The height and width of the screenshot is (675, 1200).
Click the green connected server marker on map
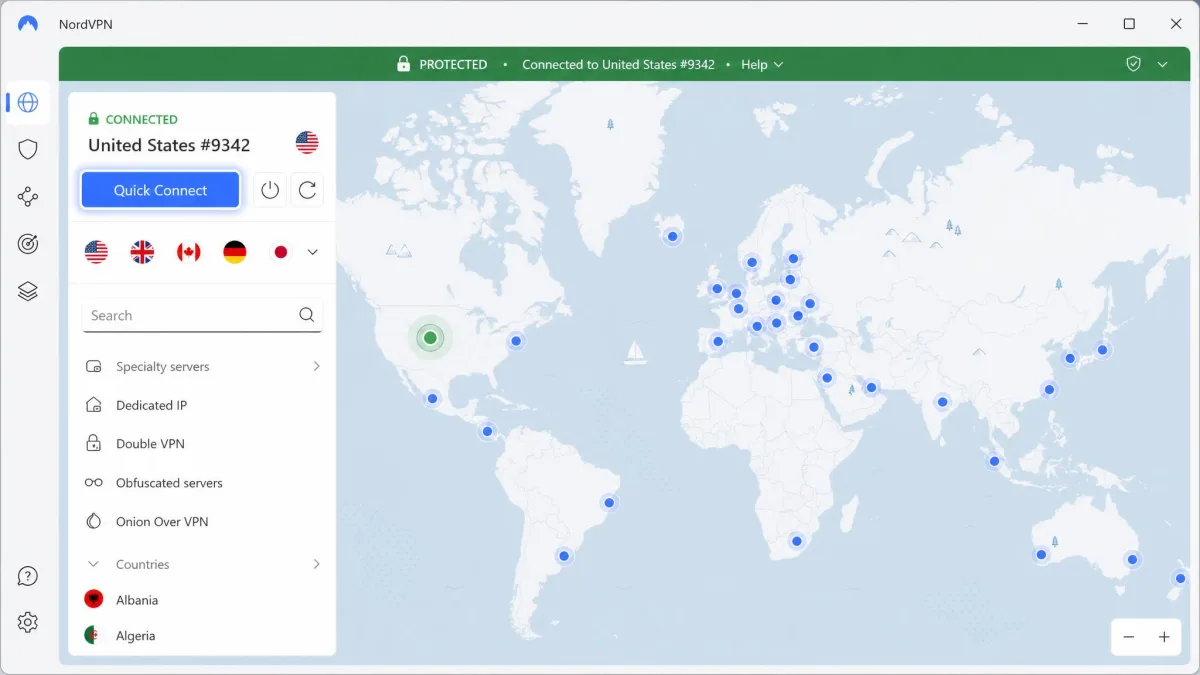tap(430, 338)
